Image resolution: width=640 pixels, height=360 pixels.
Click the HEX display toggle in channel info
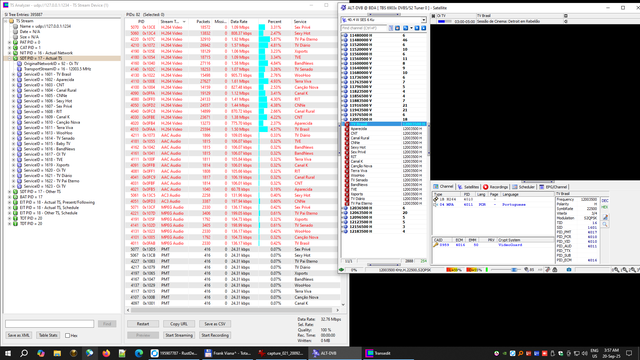click(x=605, y=207)
